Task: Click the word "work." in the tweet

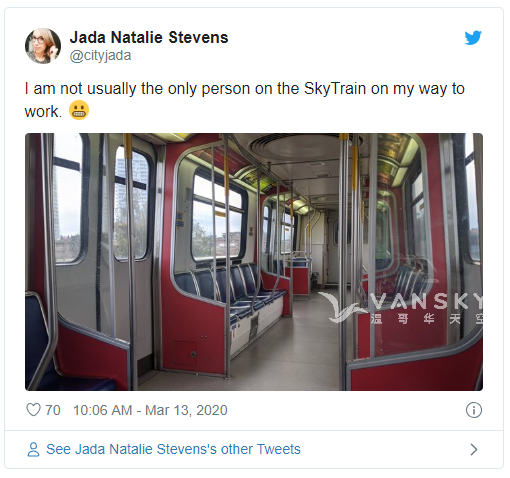Action: (43, 112)
